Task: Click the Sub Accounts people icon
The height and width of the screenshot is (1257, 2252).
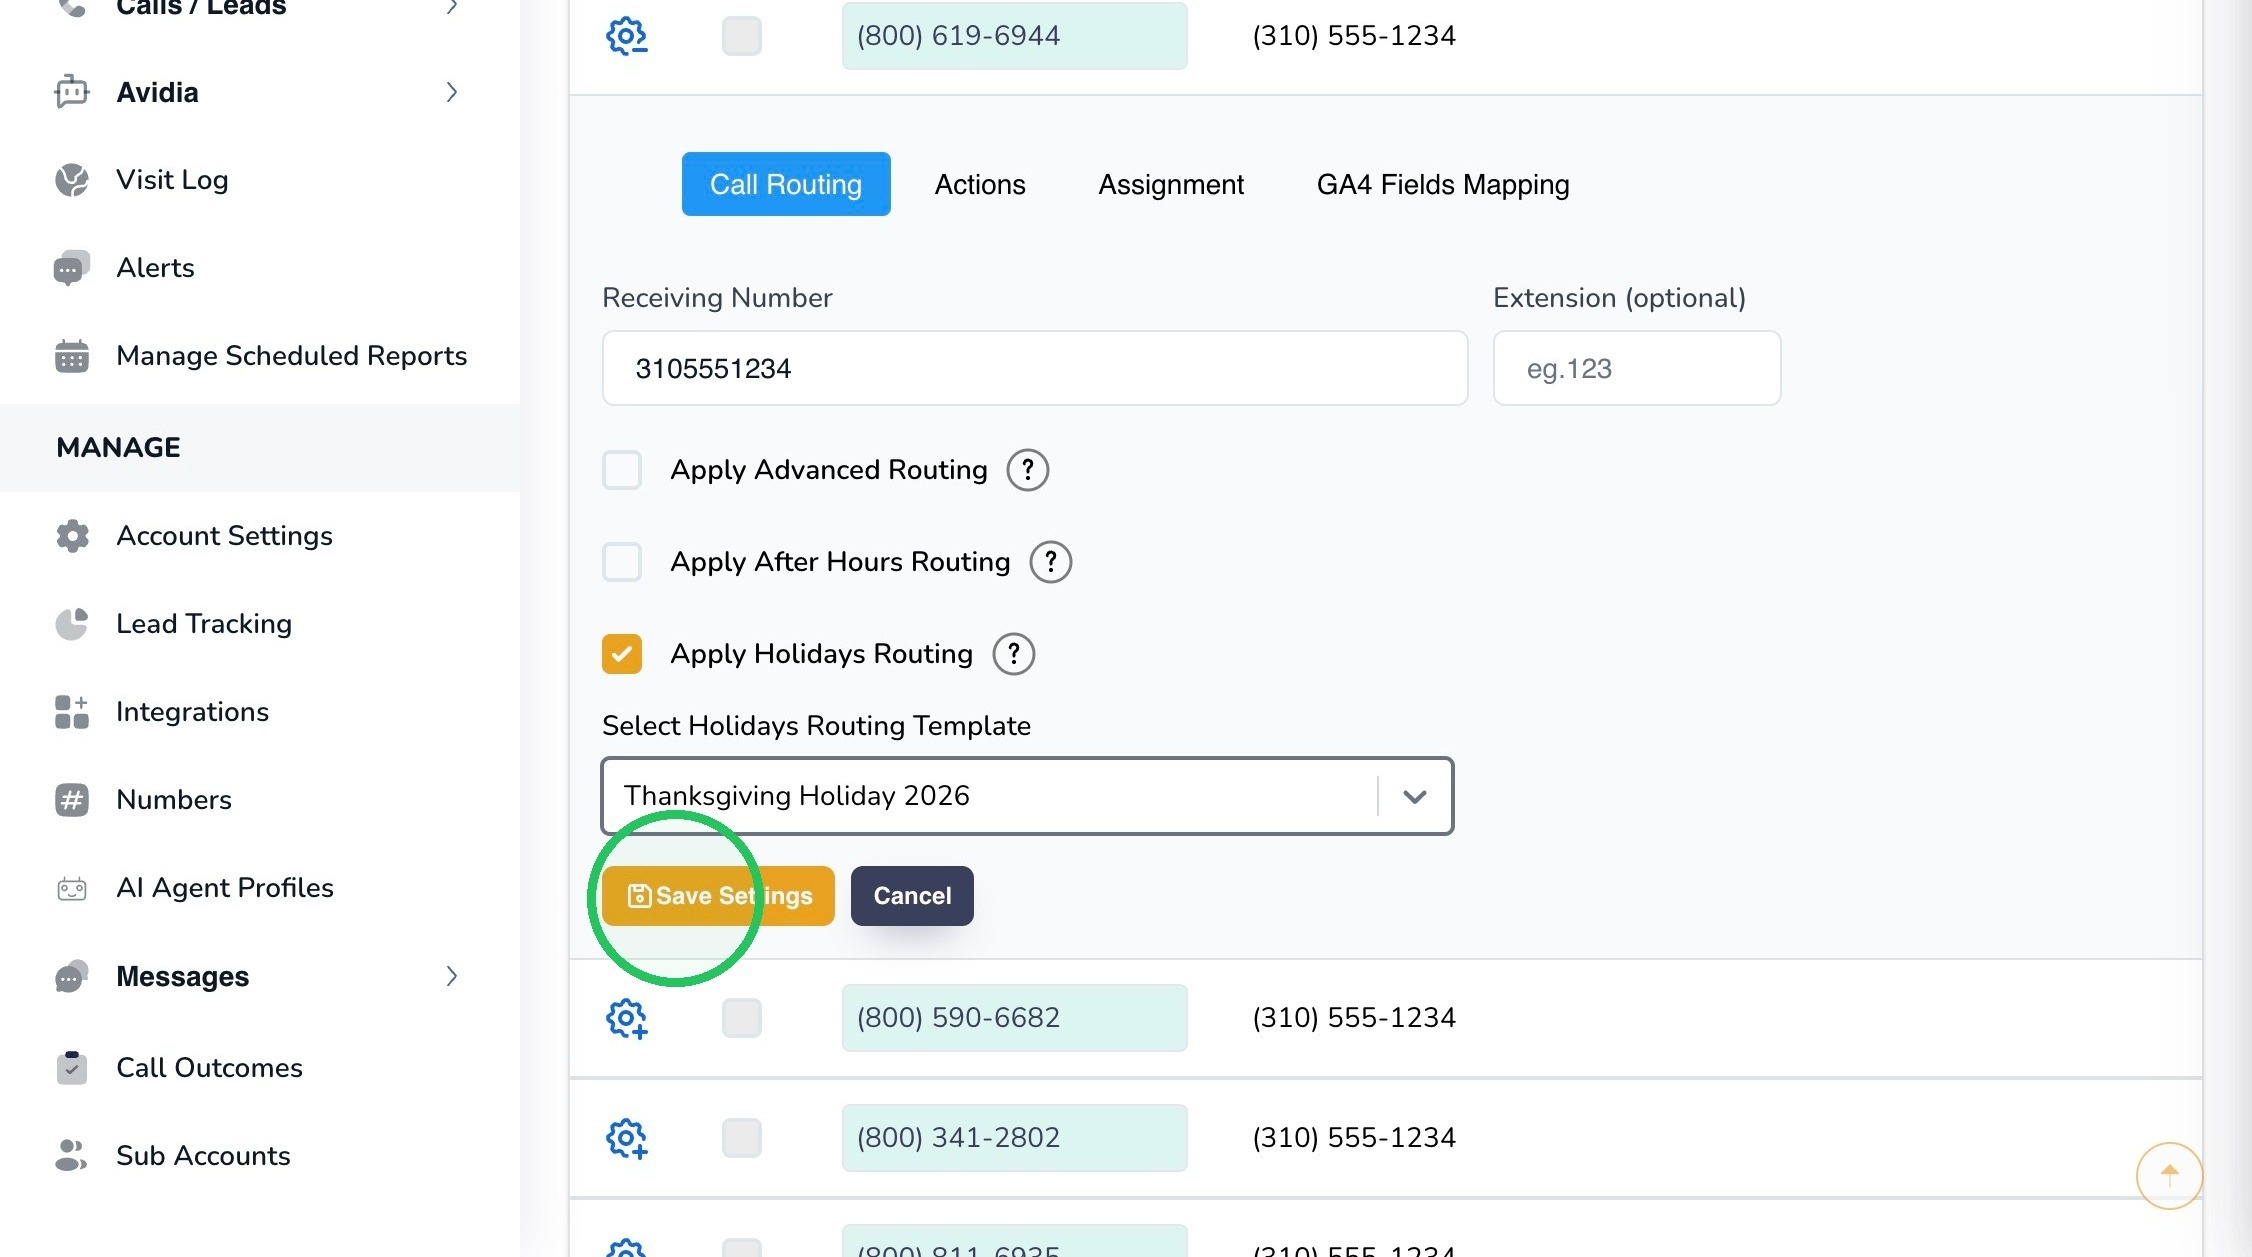Action: pyautogui.click(x=71, y=1156)
